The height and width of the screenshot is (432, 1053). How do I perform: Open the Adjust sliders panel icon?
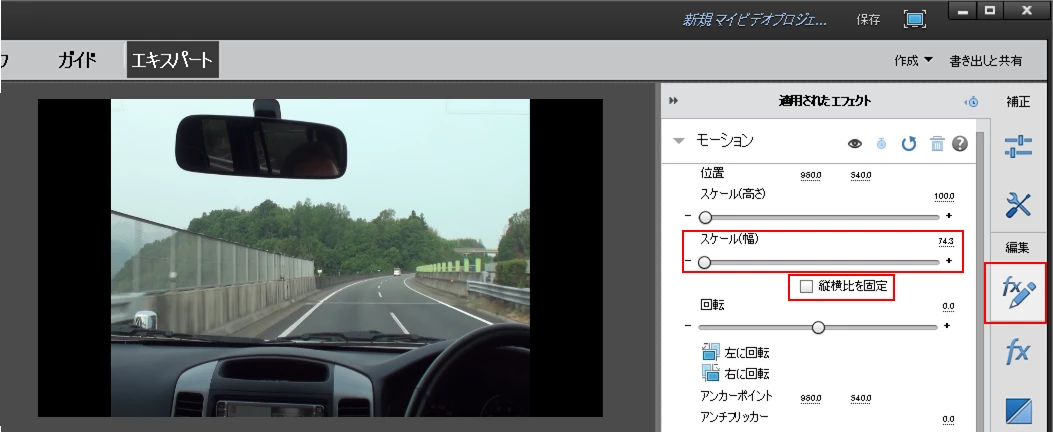(1018, 146)
